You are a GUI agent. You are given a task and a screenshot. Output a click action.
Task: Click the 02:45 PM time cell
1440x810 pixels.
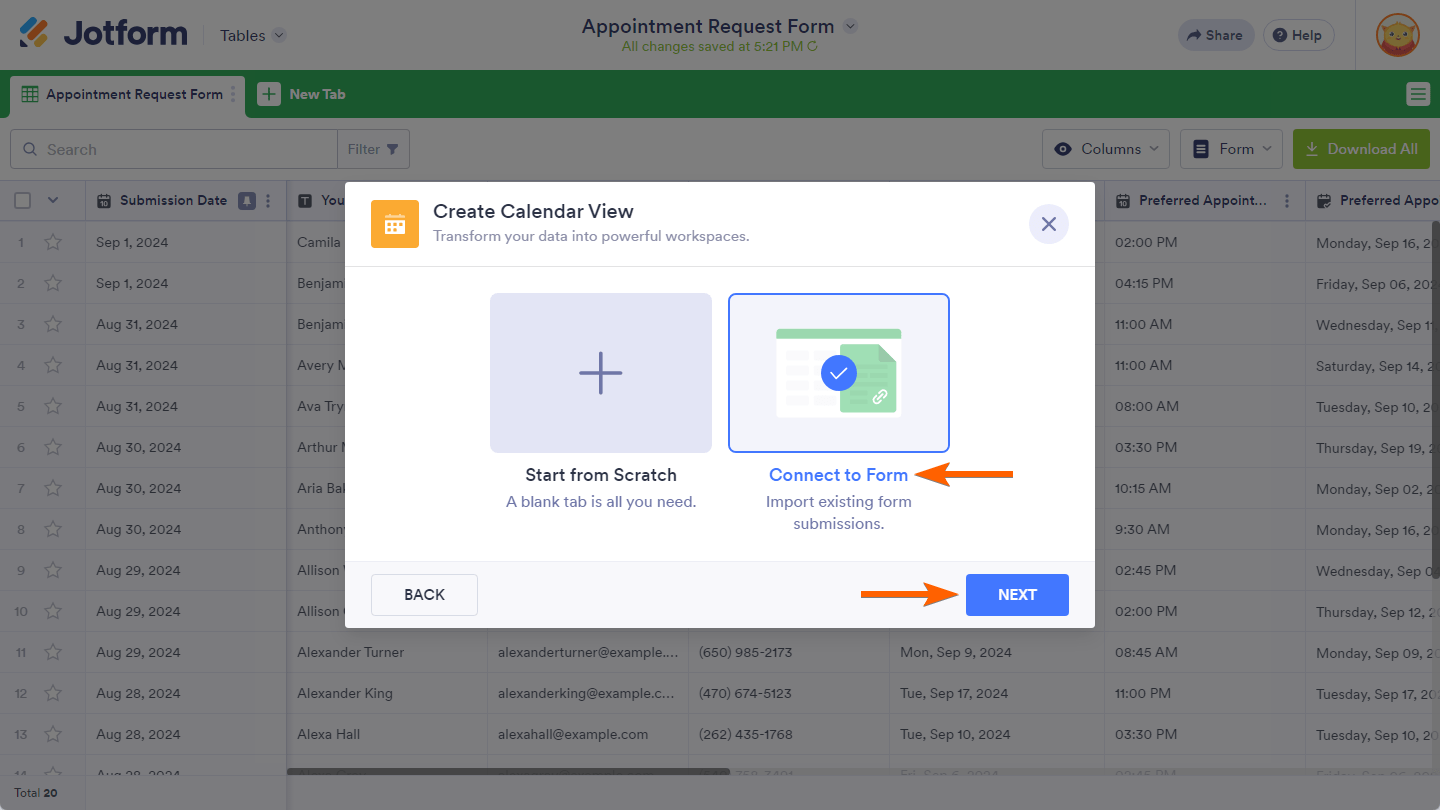[1205, 570]
